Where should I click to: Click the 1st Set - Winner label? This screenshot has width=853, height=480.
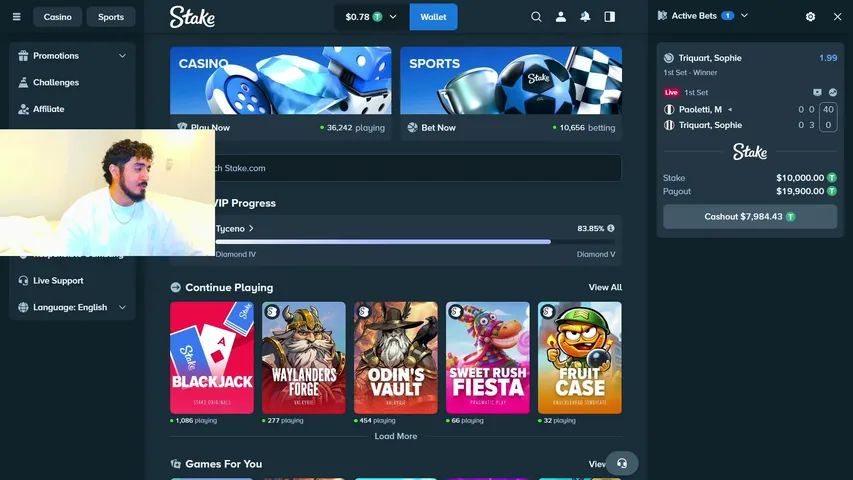(690, 72)
